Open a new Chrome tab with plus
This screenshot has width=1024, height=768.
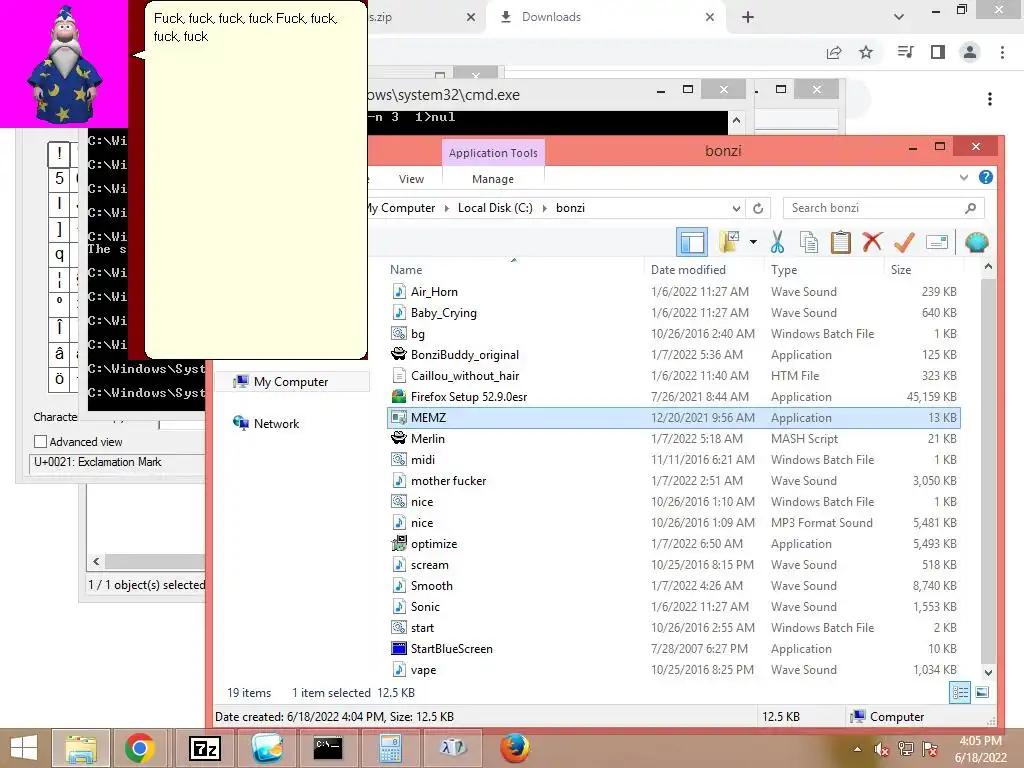pyautogui.click(x=748, y=18)
